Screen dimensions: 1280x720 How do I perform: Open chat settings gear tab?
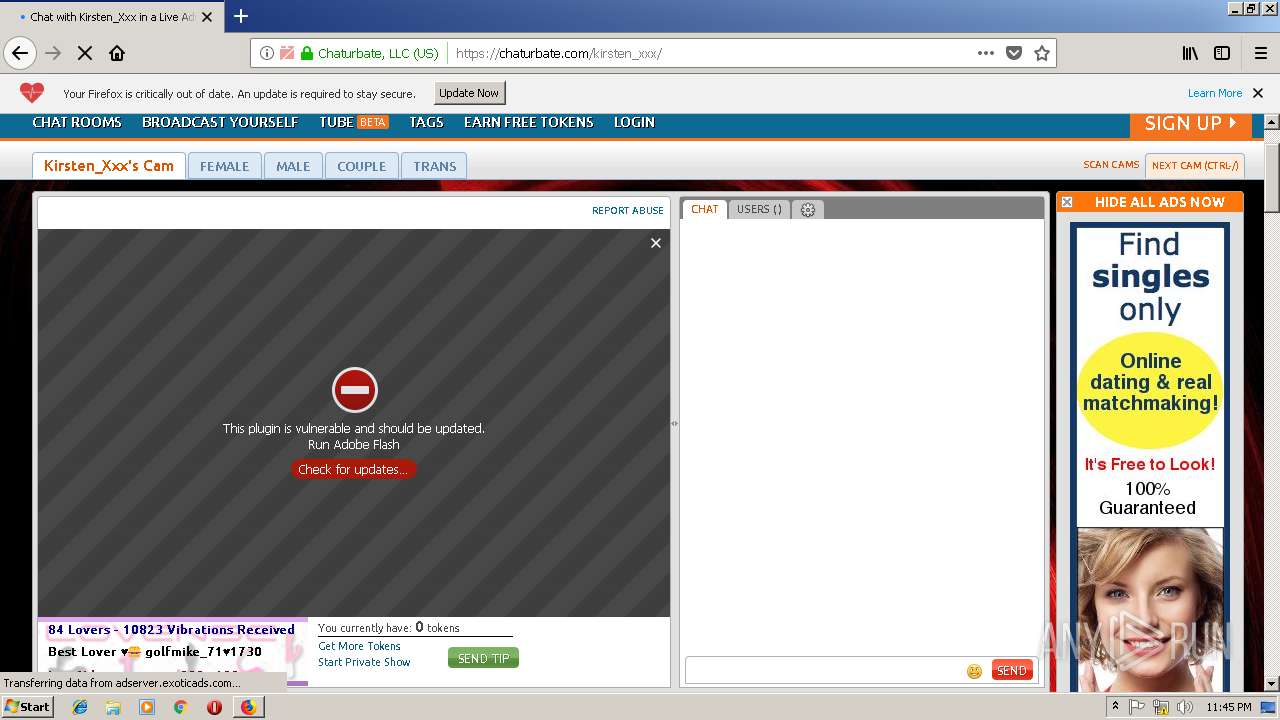(x=808, y=209)
